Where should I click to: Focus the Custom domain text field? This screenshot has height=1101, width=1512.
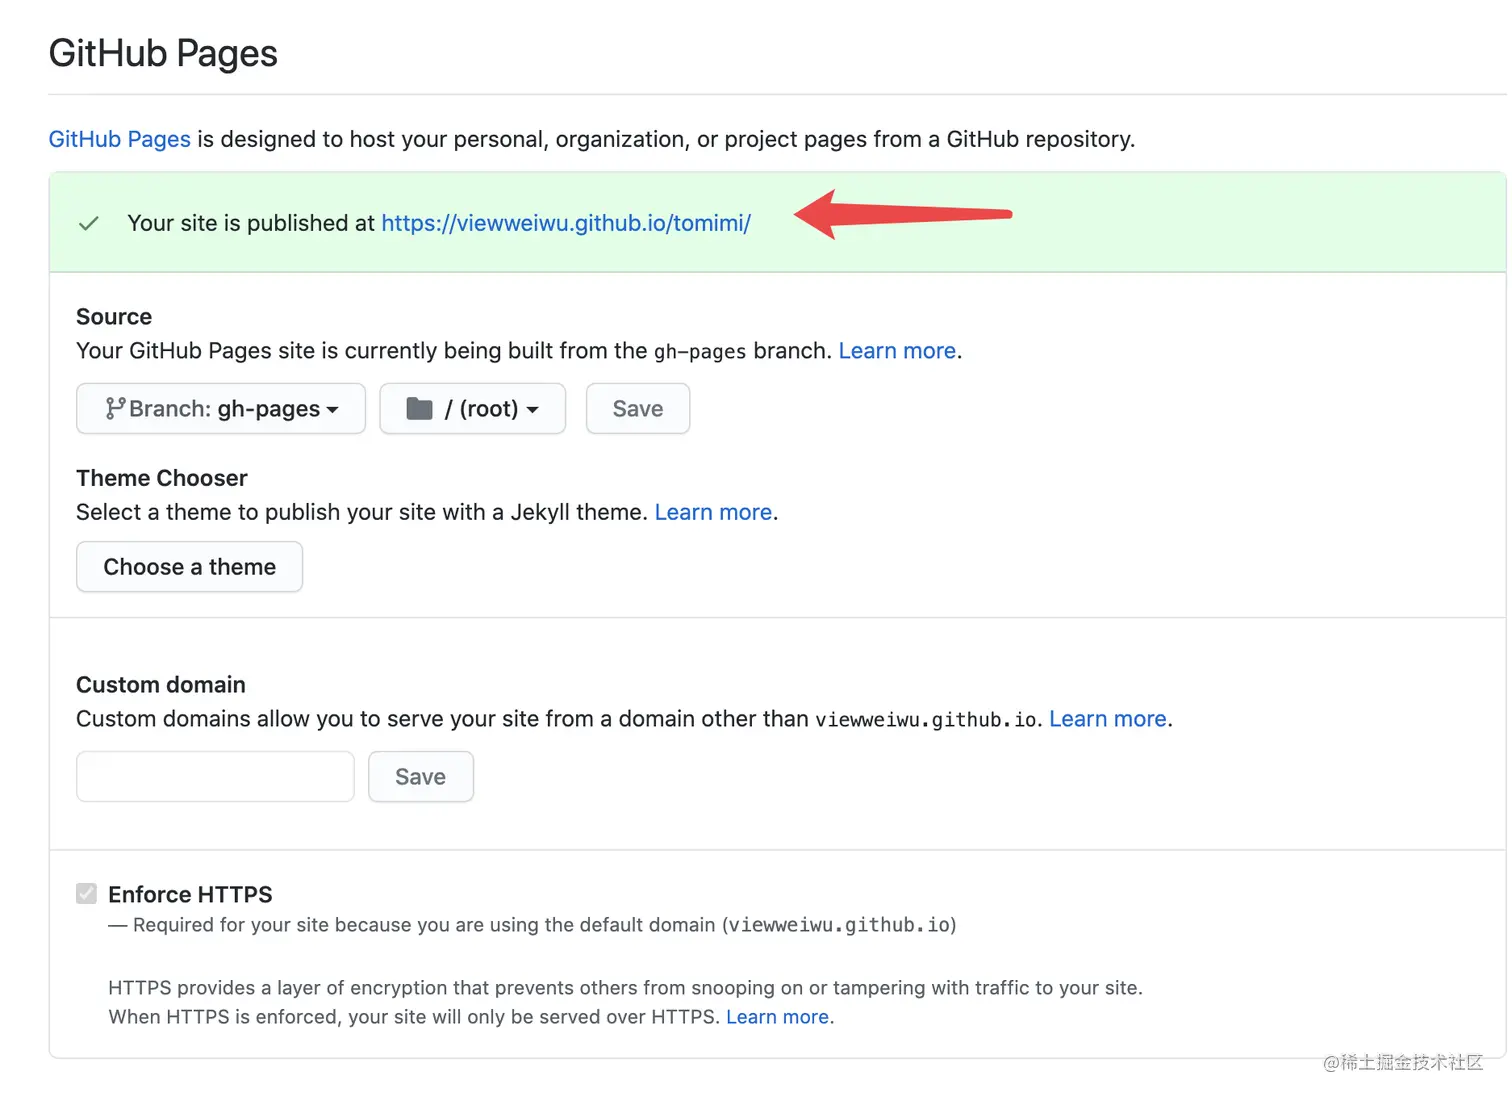click(215, 777)
